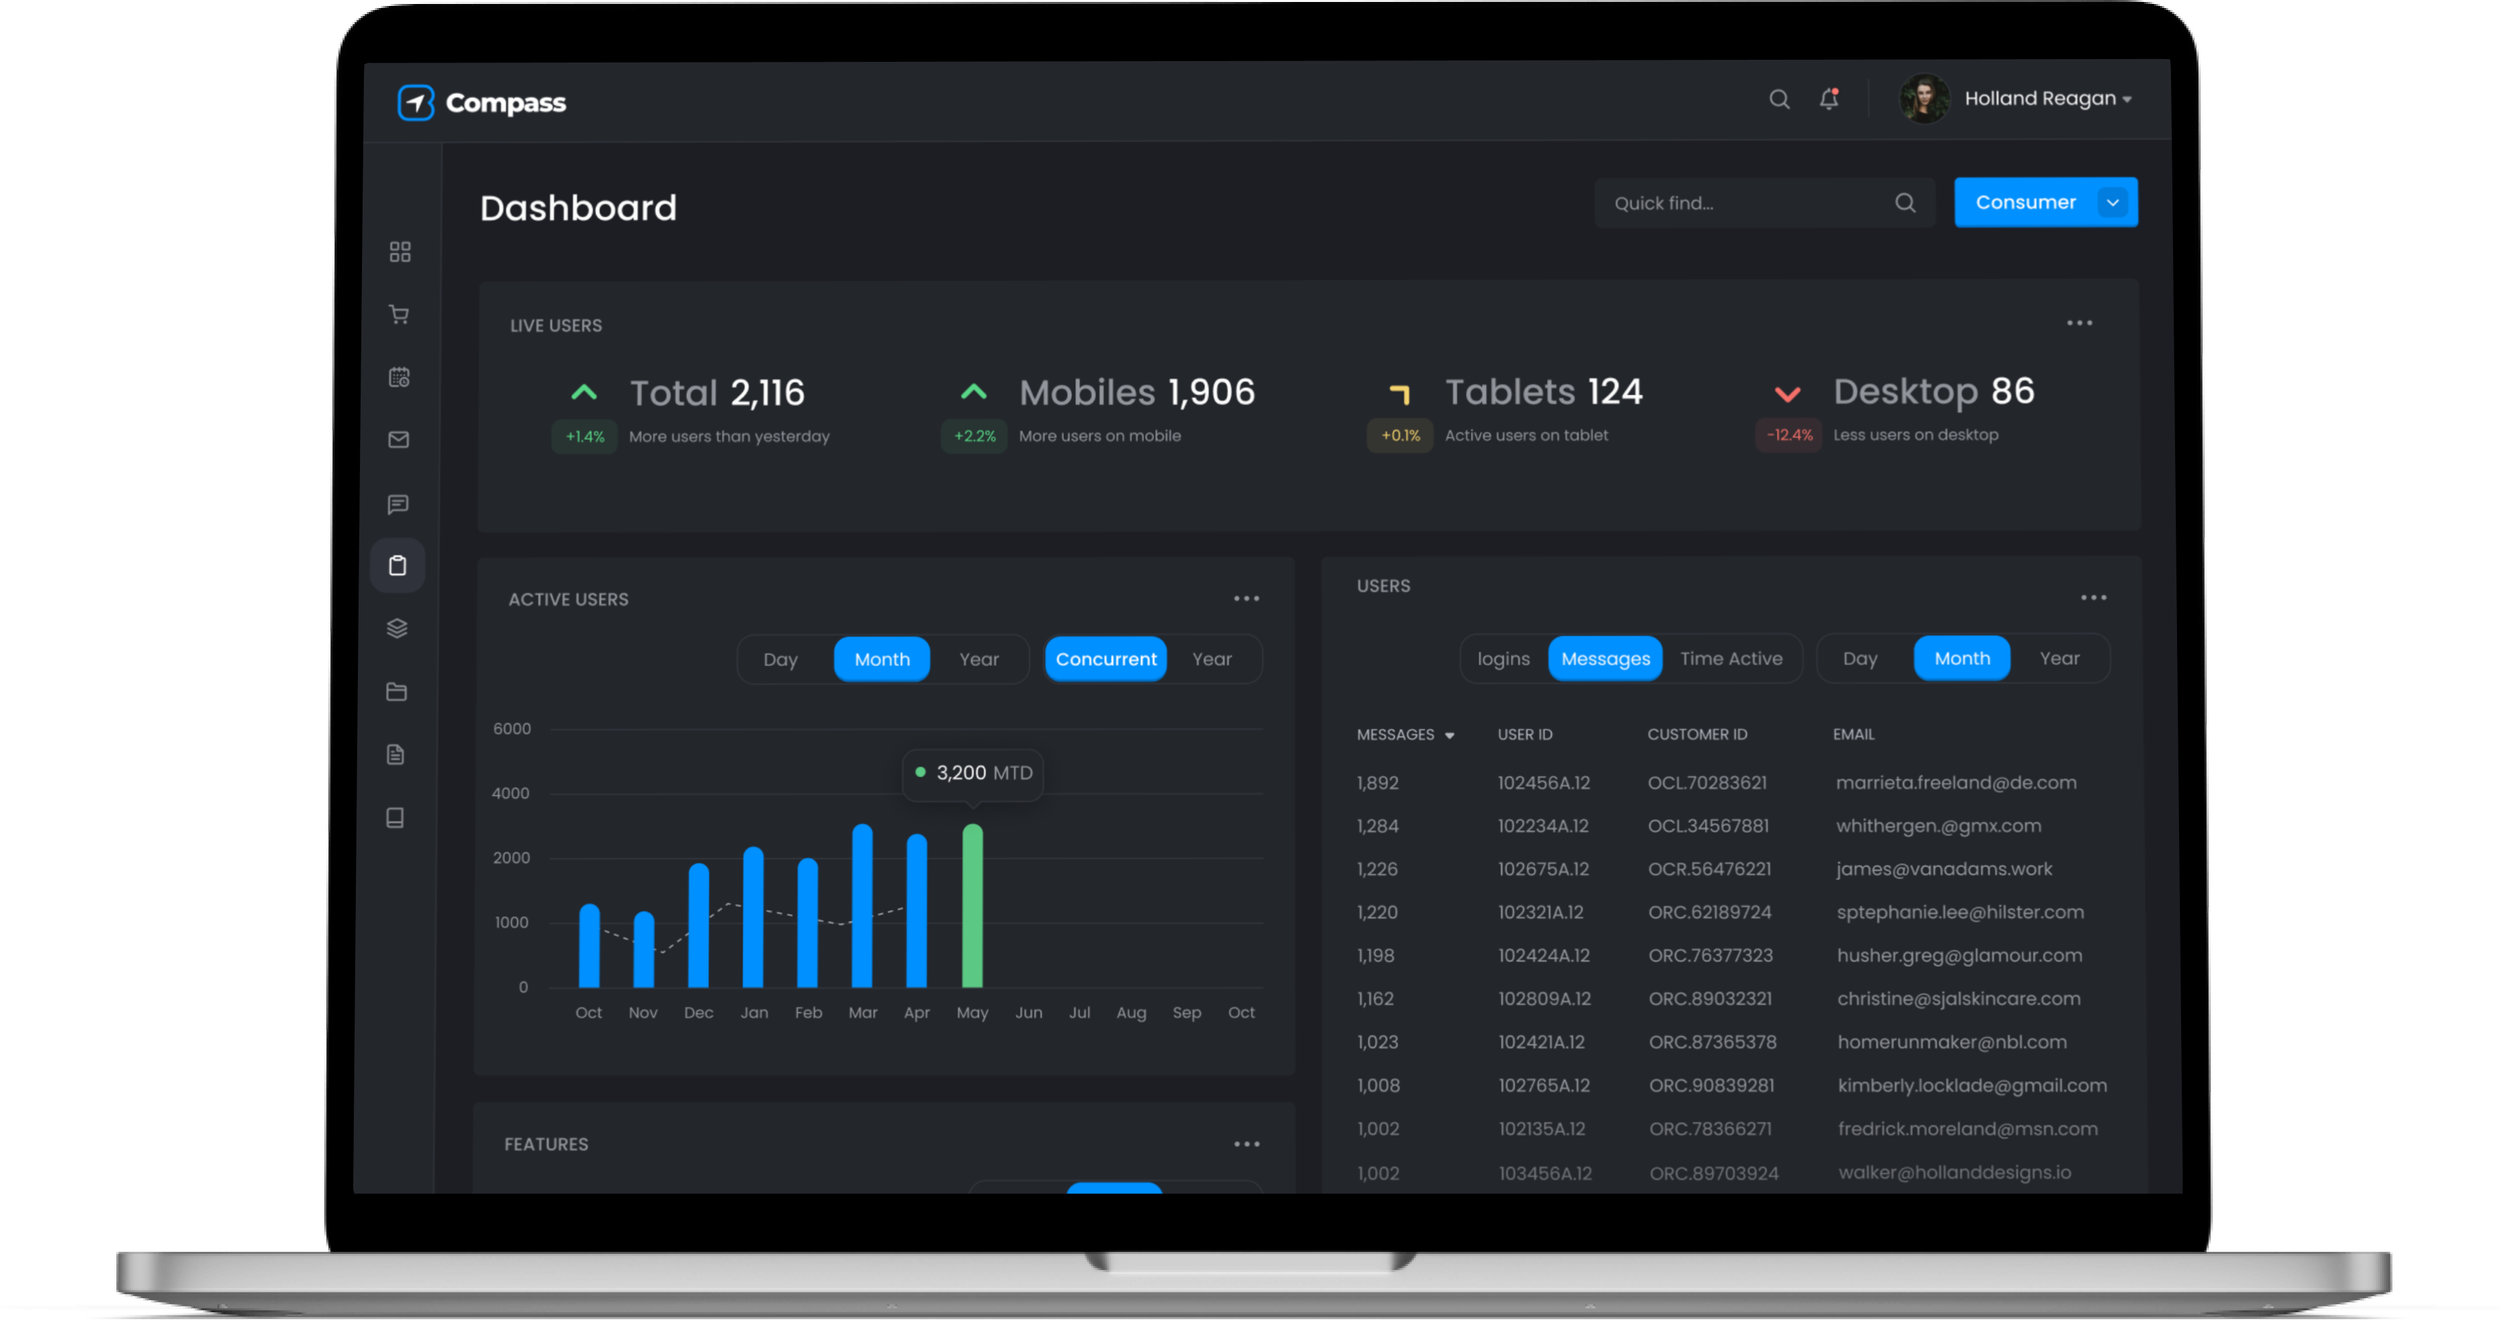2500x1338 pixels.
Task: Click the top bar search icon
Action: coord(1779,99)
